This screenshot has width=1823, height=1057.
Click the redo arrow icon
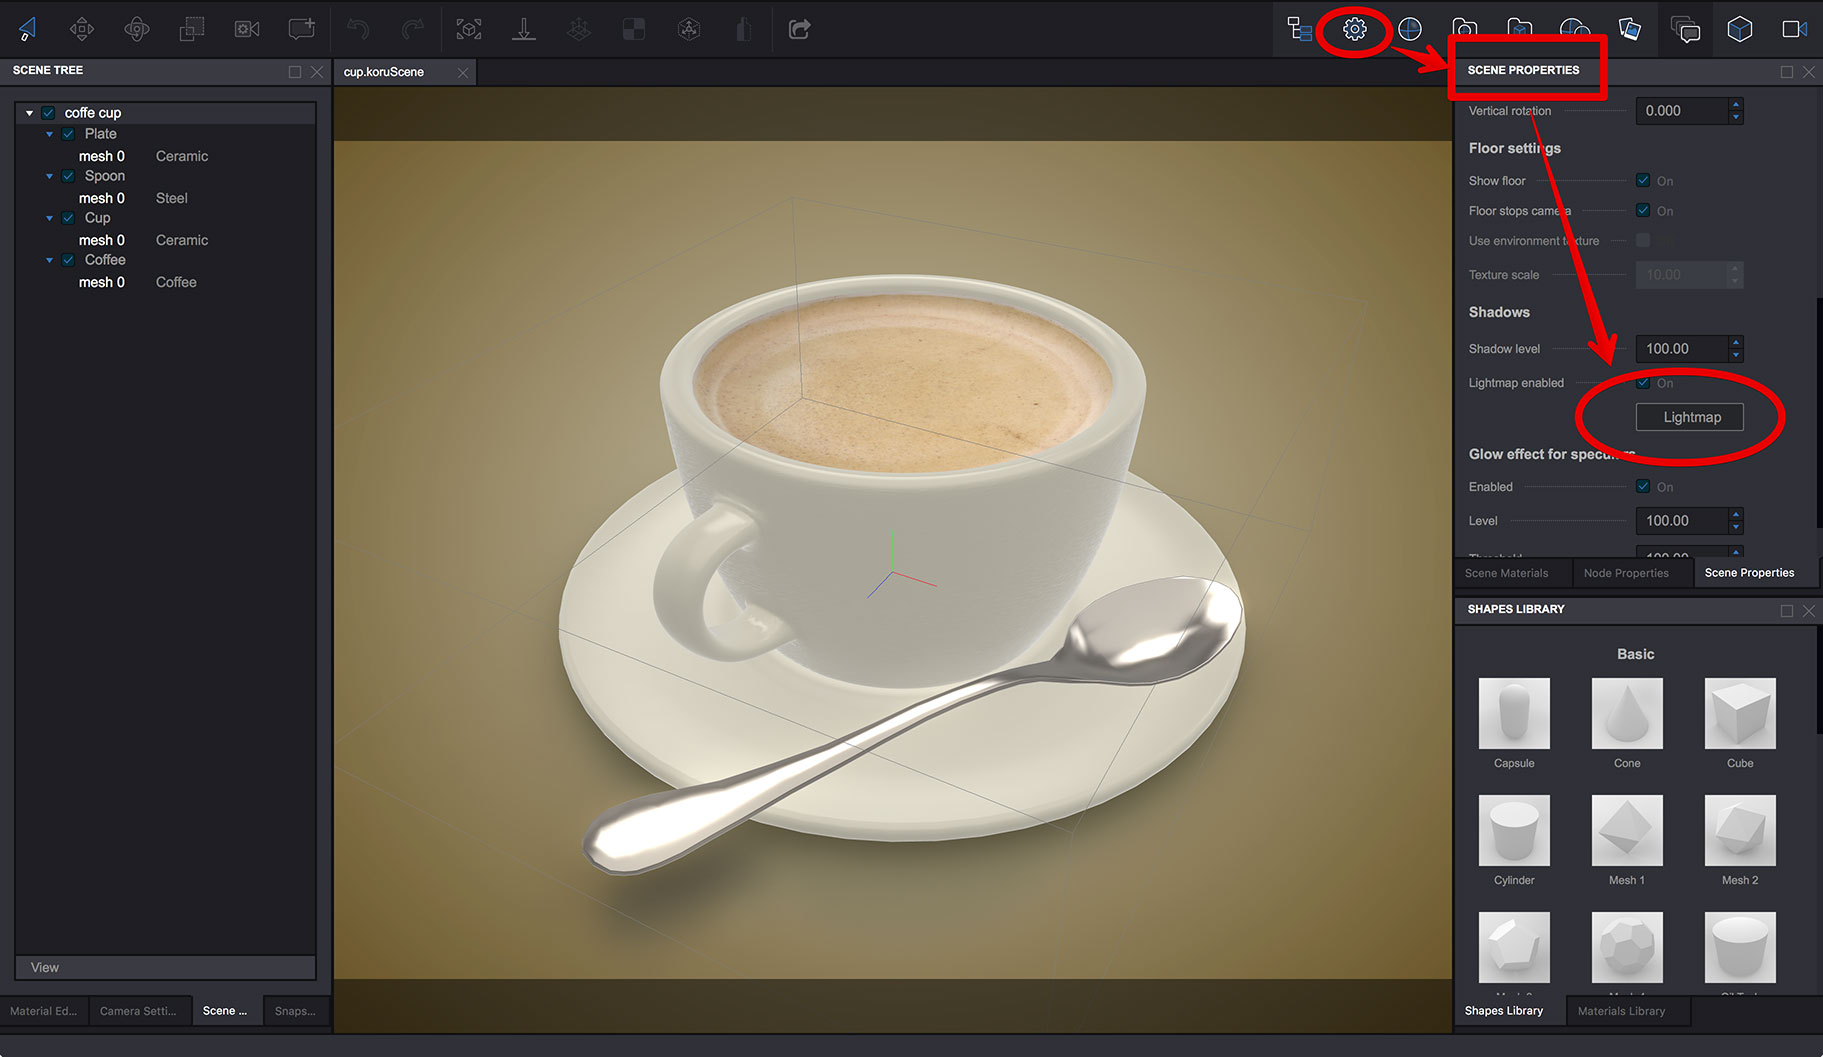(x=412, y=28)
